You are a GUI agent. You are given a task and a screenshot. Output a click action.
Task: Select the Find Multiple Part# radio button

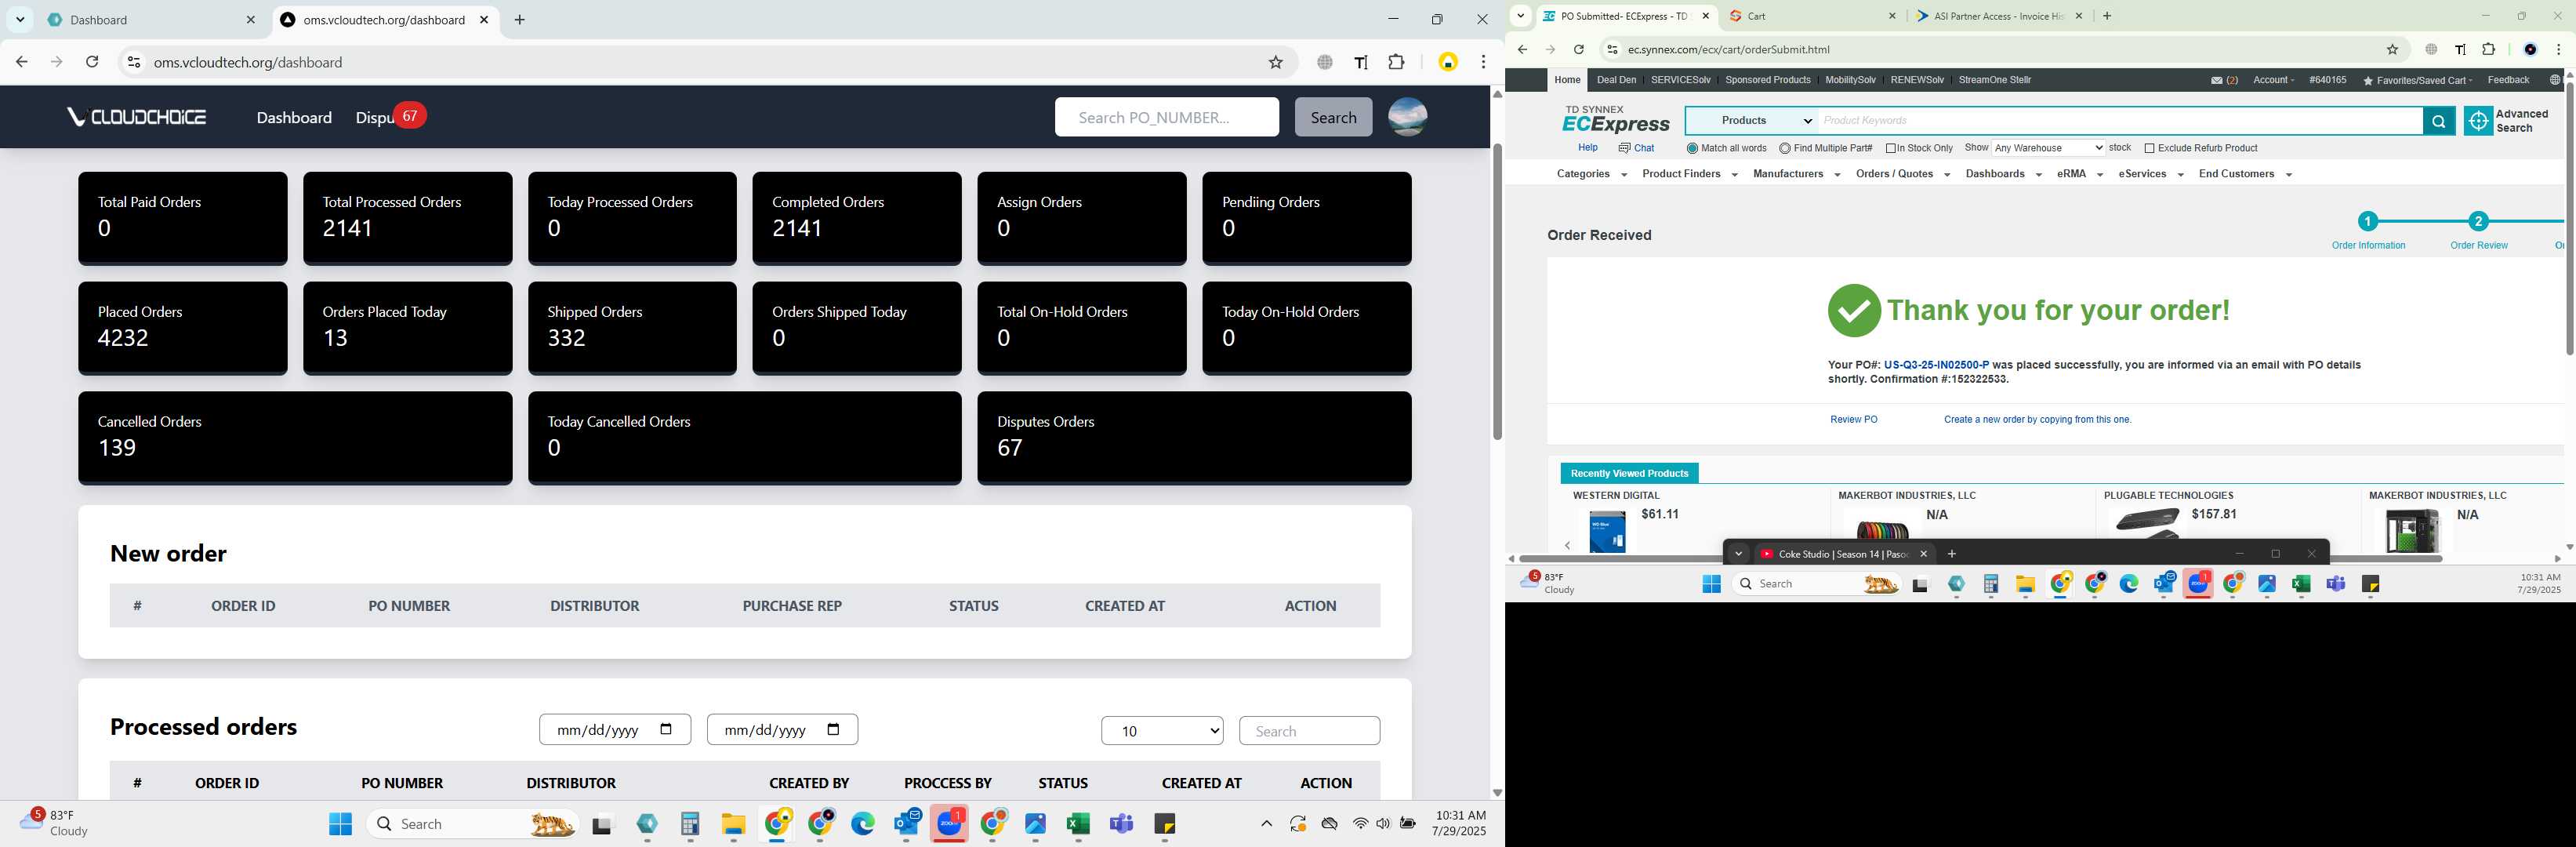click(1784, 148)
